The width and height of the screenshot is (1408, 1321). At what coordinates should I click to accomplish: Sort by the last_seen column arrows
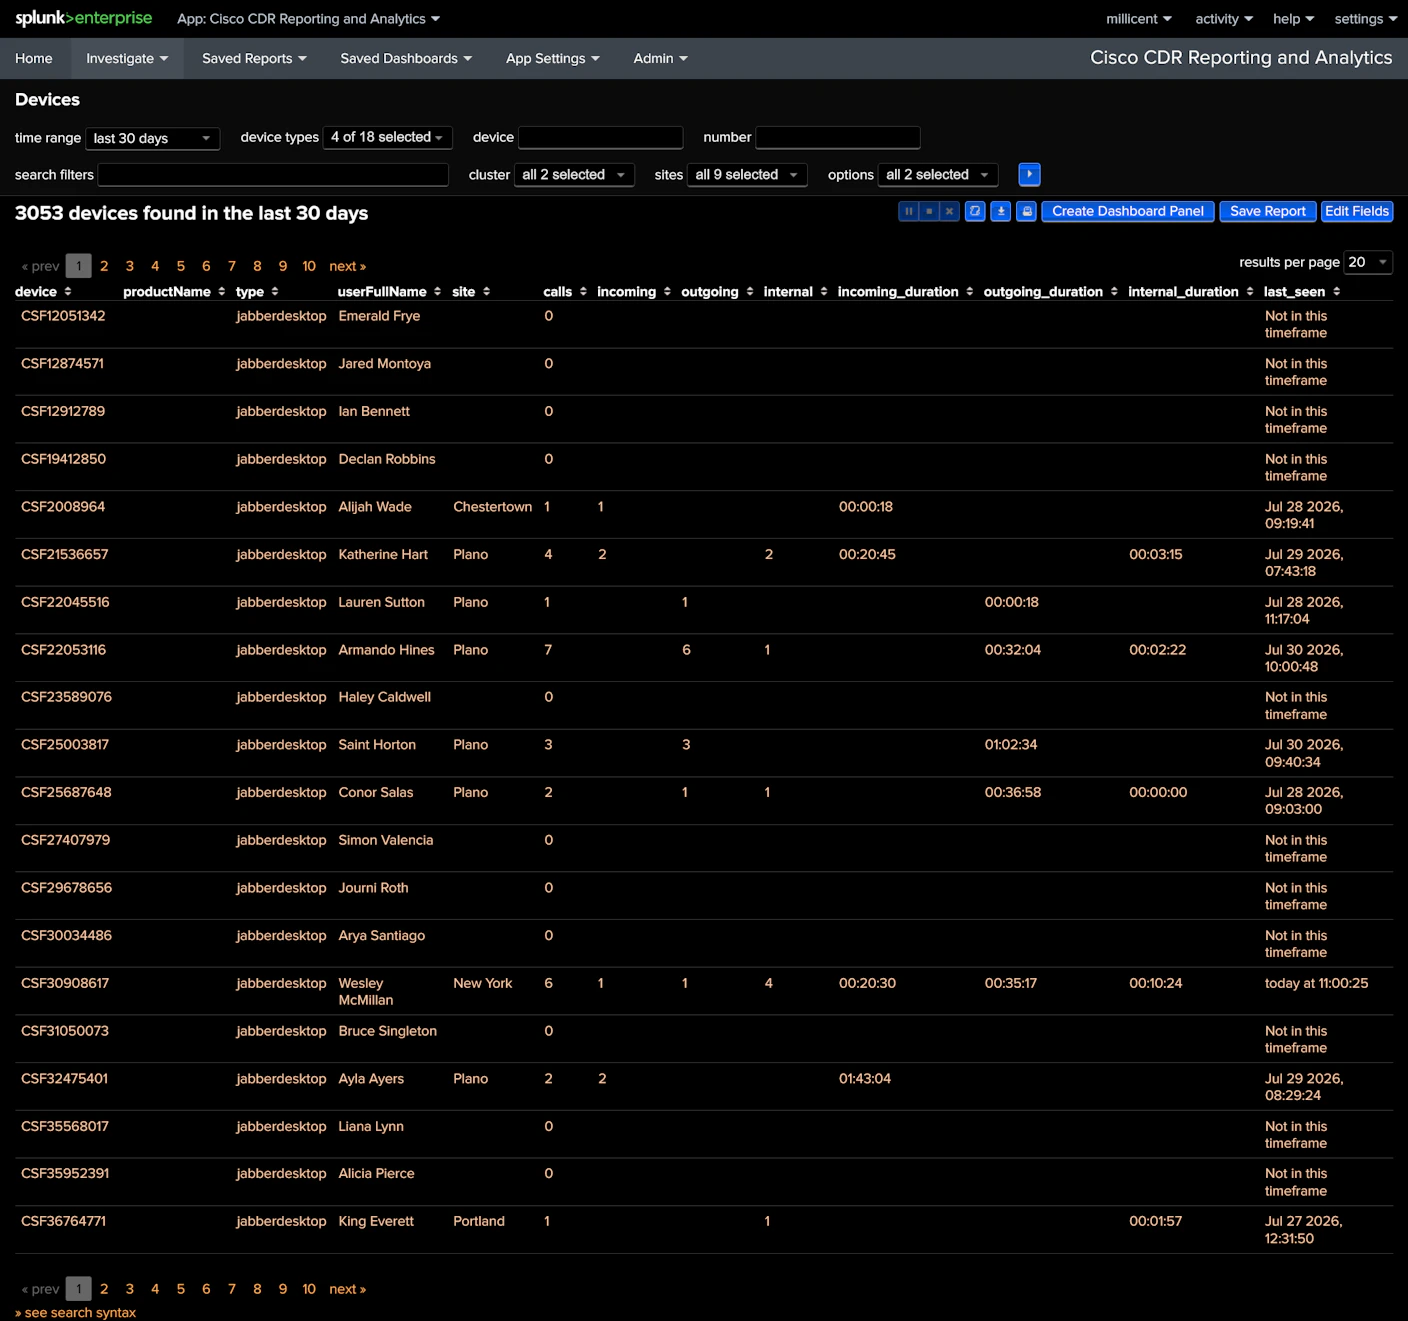[1337, 292]
